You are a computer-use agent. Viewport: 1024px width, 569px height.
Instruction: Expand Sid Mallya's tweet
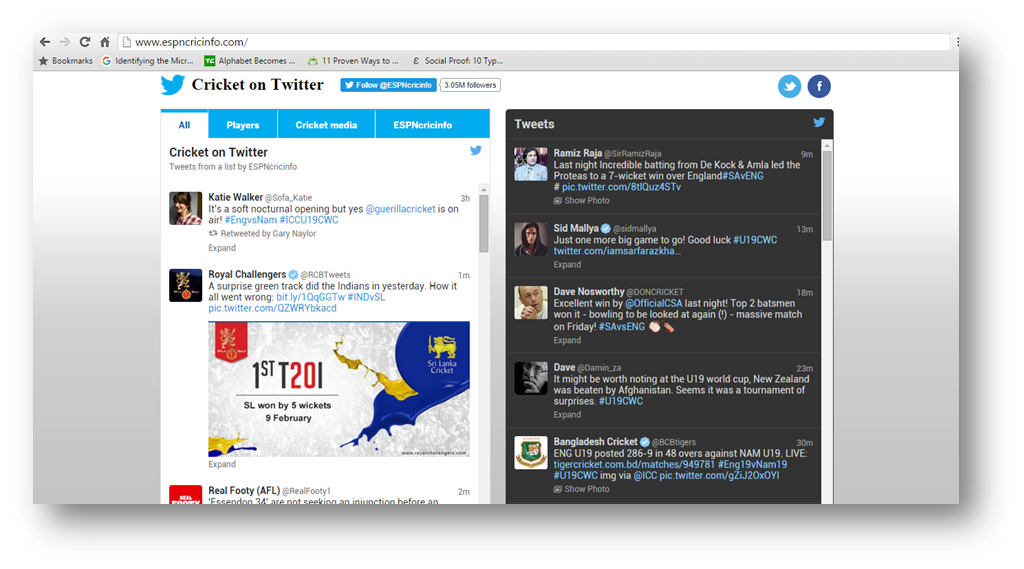pyautogui.click(x=567, y=265)
